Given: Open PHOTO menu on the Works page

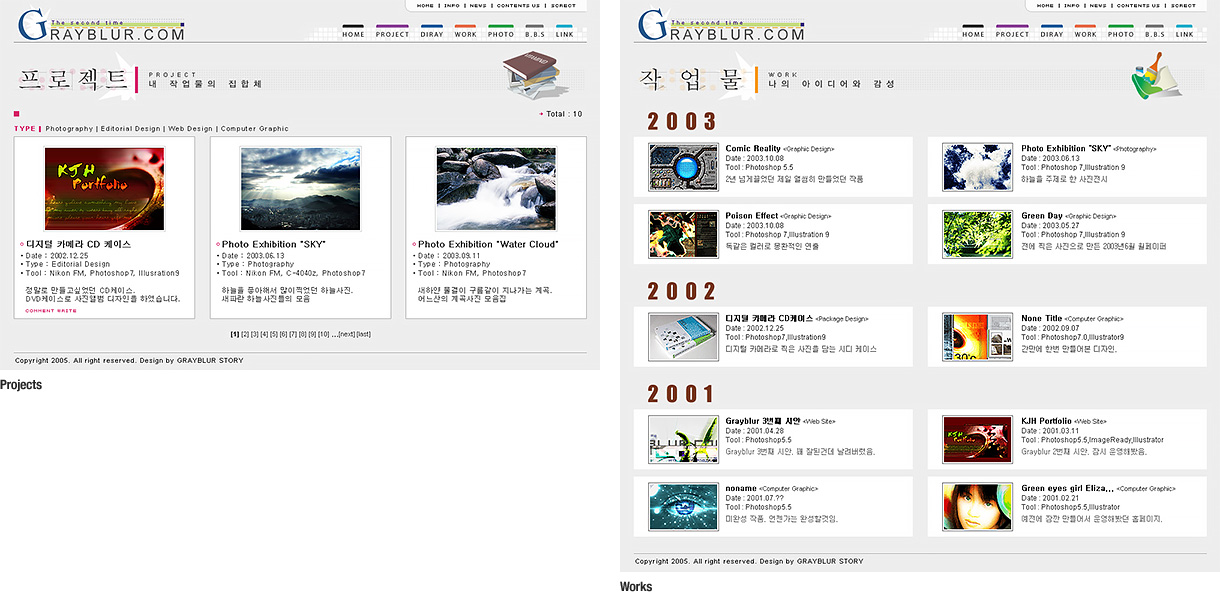Looking at the screenshot, I should pos(1121,34).
